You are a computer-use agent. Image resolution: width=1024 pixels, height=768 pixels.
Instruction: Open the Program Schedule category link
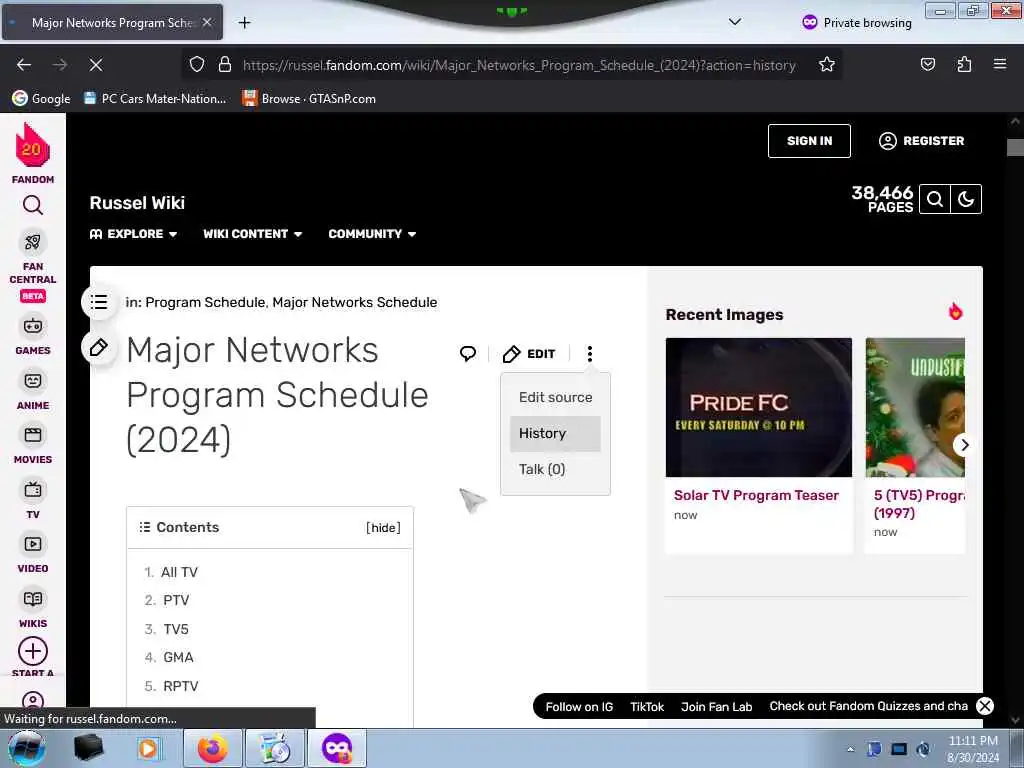[x=205, y=302]
